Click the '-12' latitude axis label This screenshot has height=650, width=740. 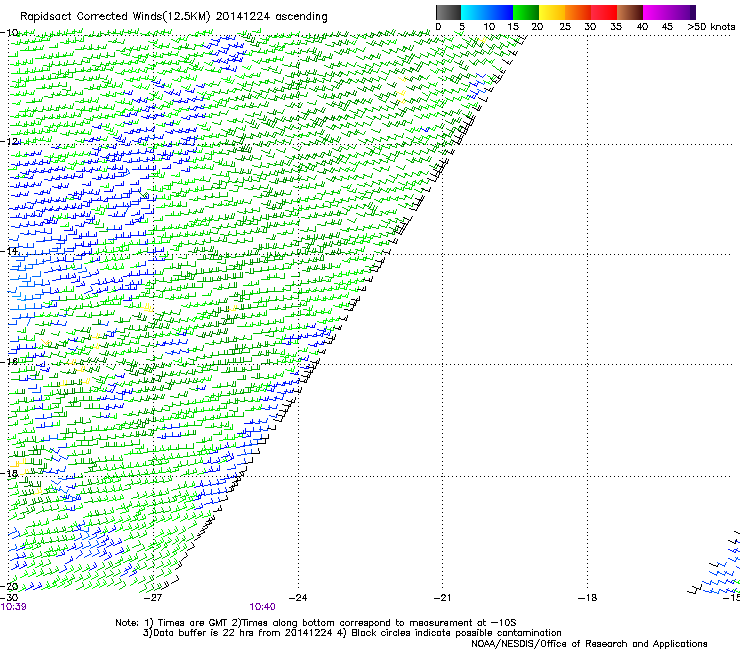[9, 142]
